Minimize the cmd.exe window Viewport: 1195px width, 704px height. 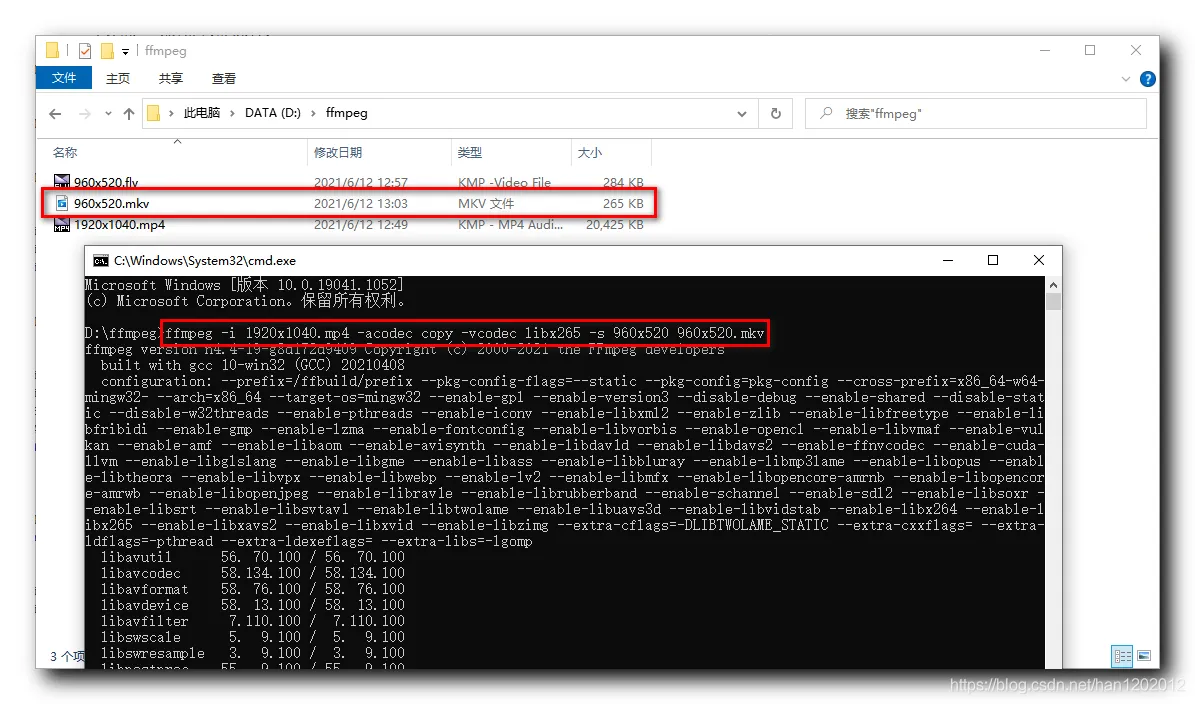(x=948, y=261)
